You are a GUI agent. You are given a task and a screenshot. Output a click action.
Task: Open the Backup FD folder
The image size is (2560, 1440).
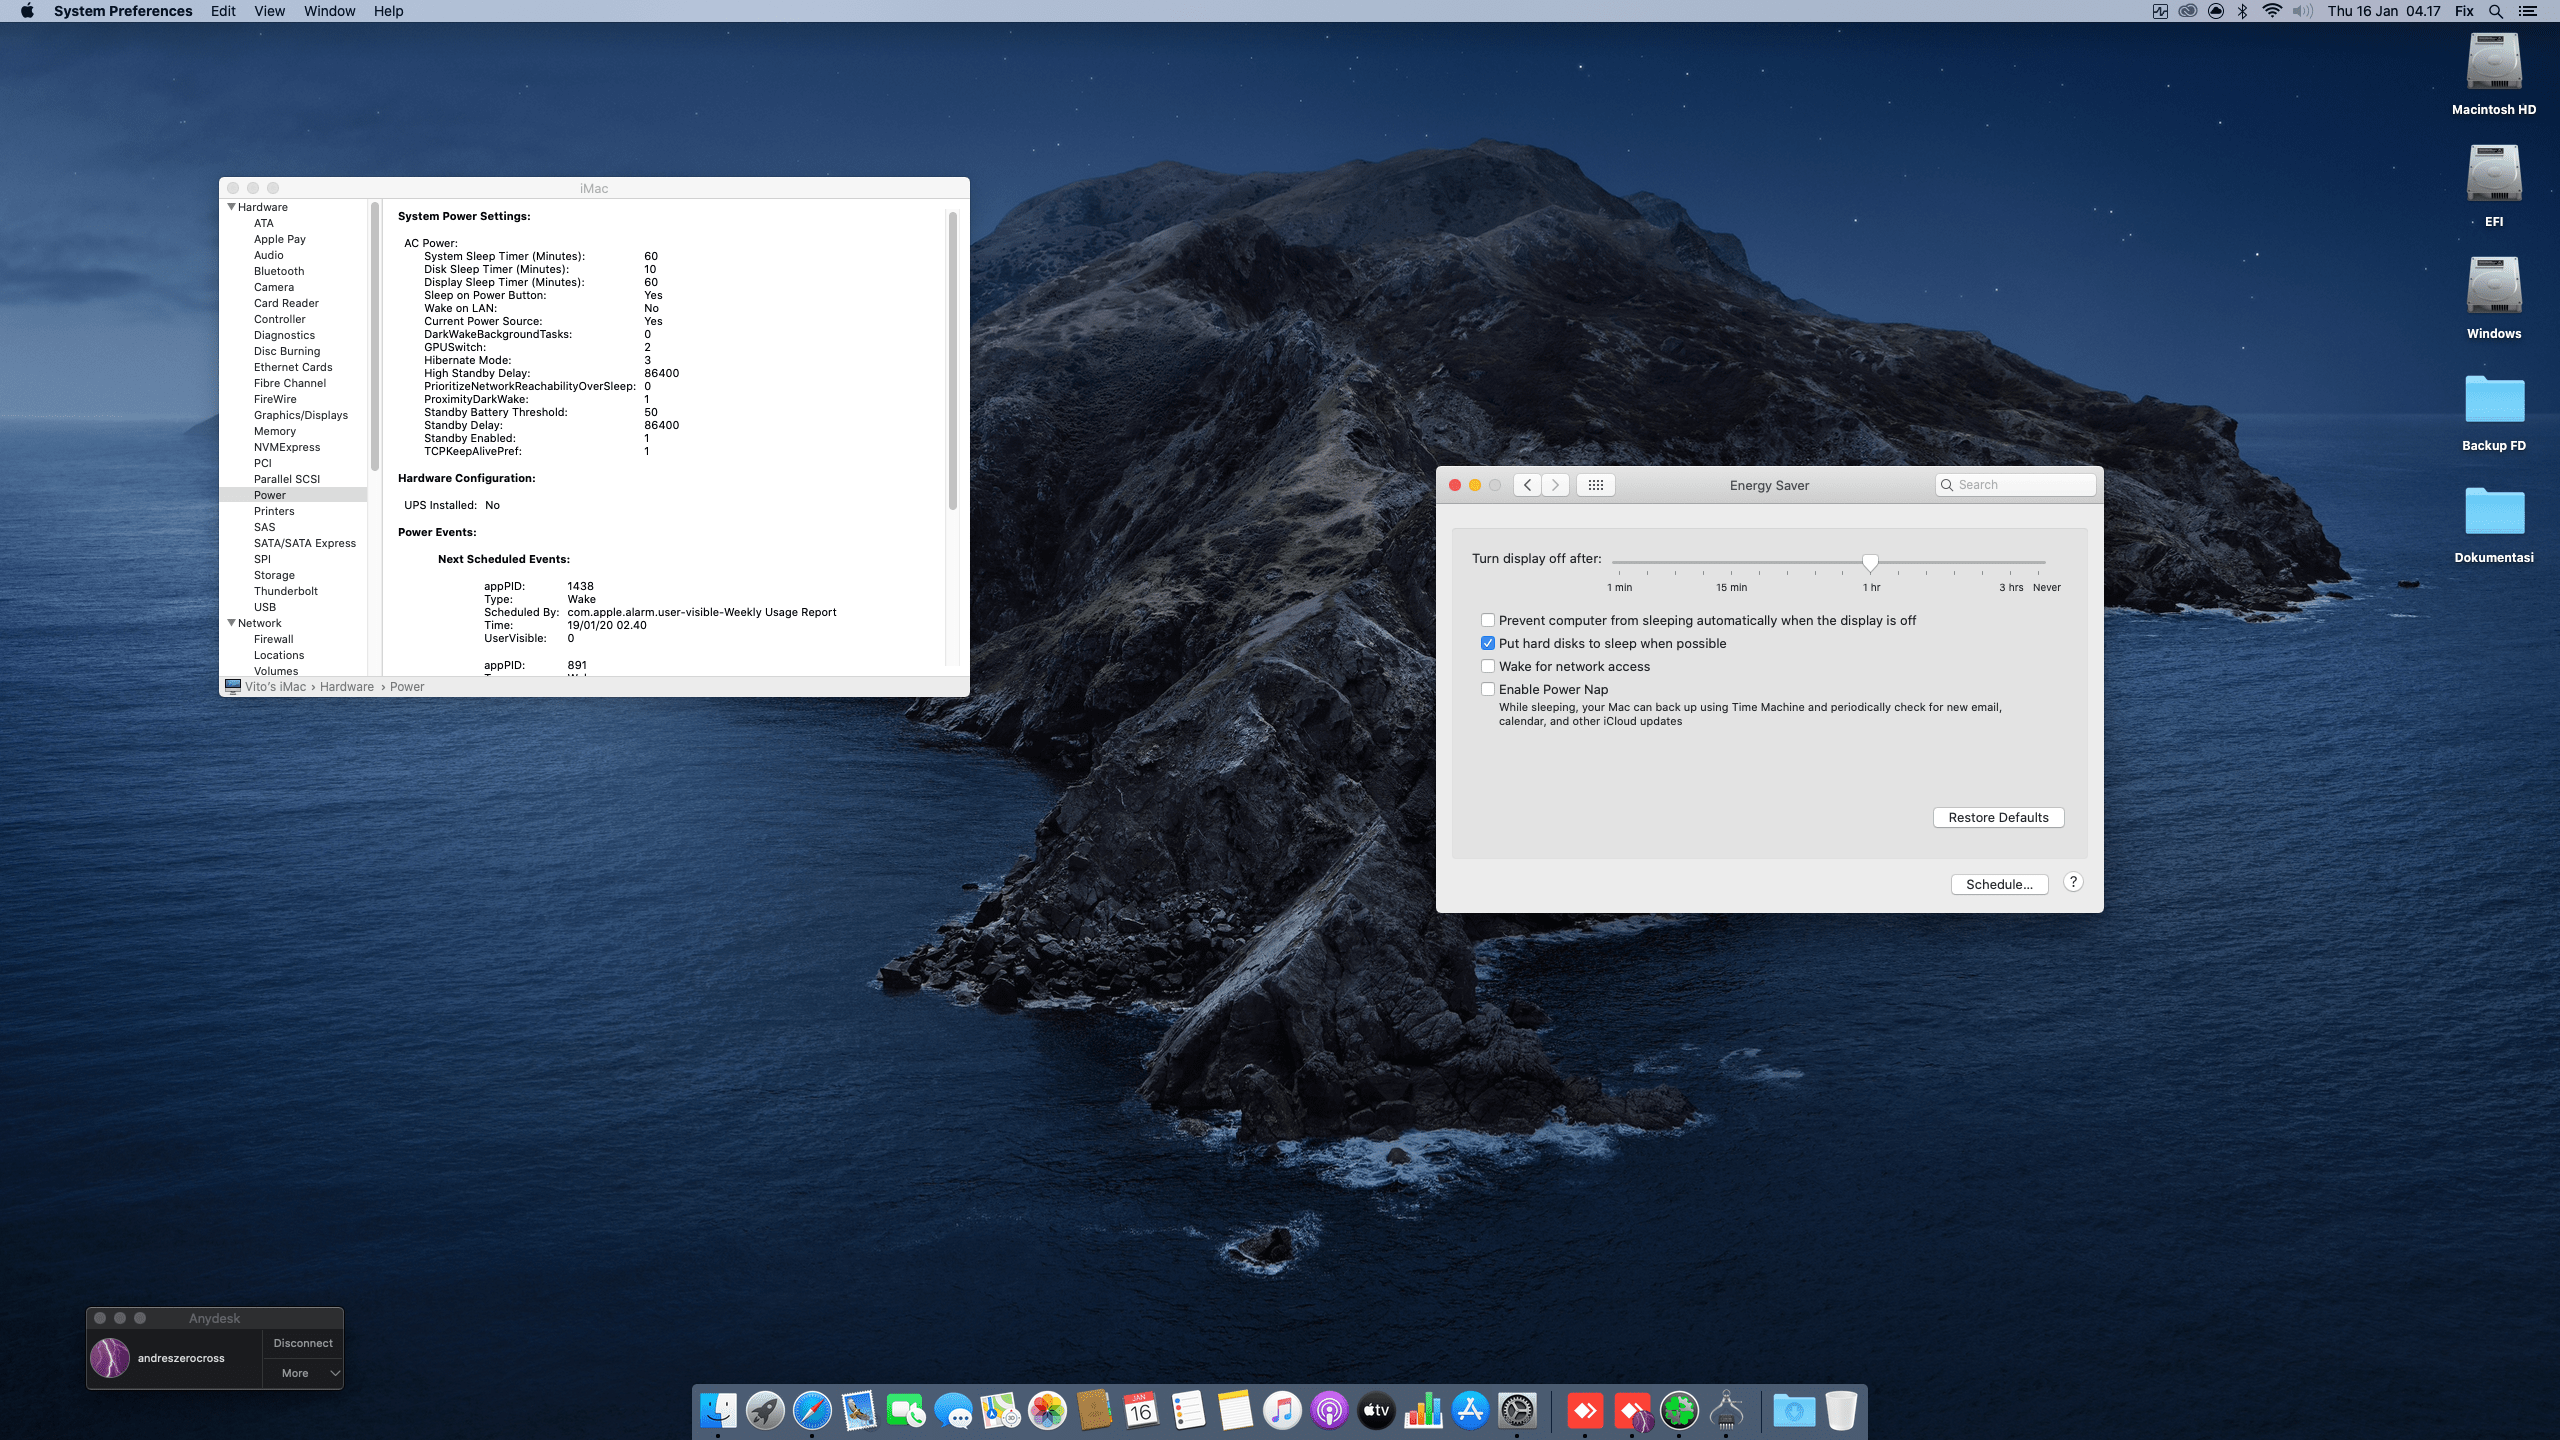(2493, 401)
